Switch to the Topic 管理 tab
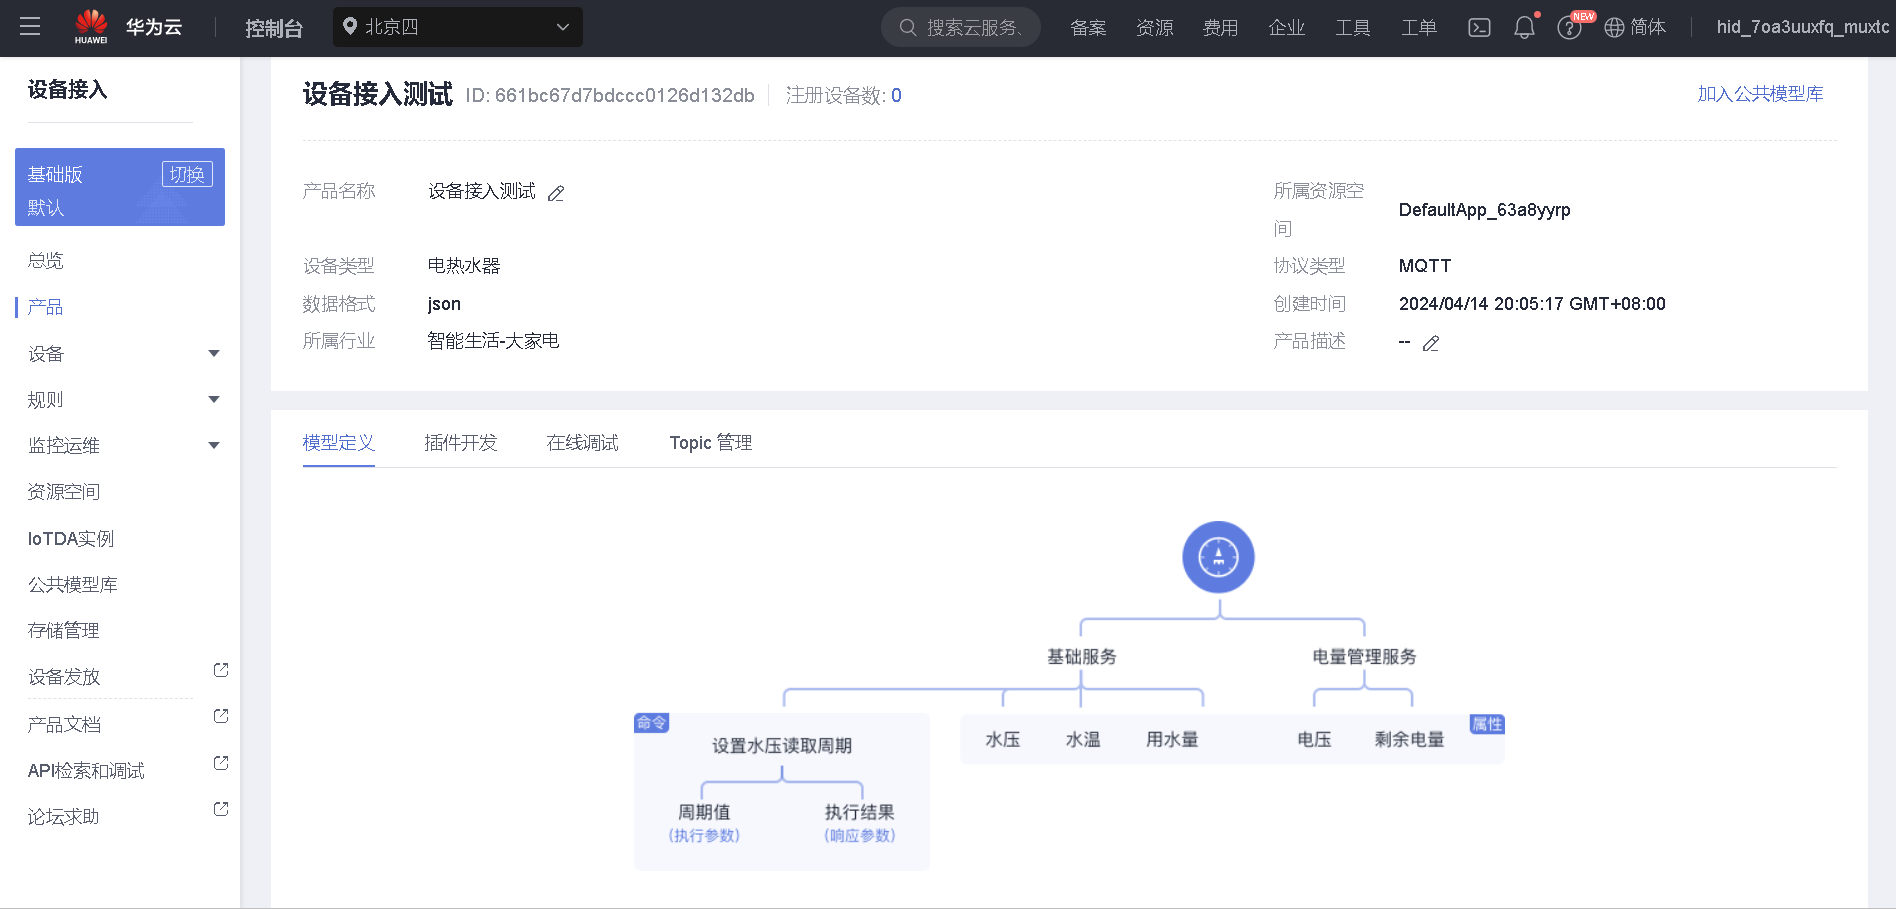Screen dimensions: 1896x909 pyautogui.click(x=711, y=443)
